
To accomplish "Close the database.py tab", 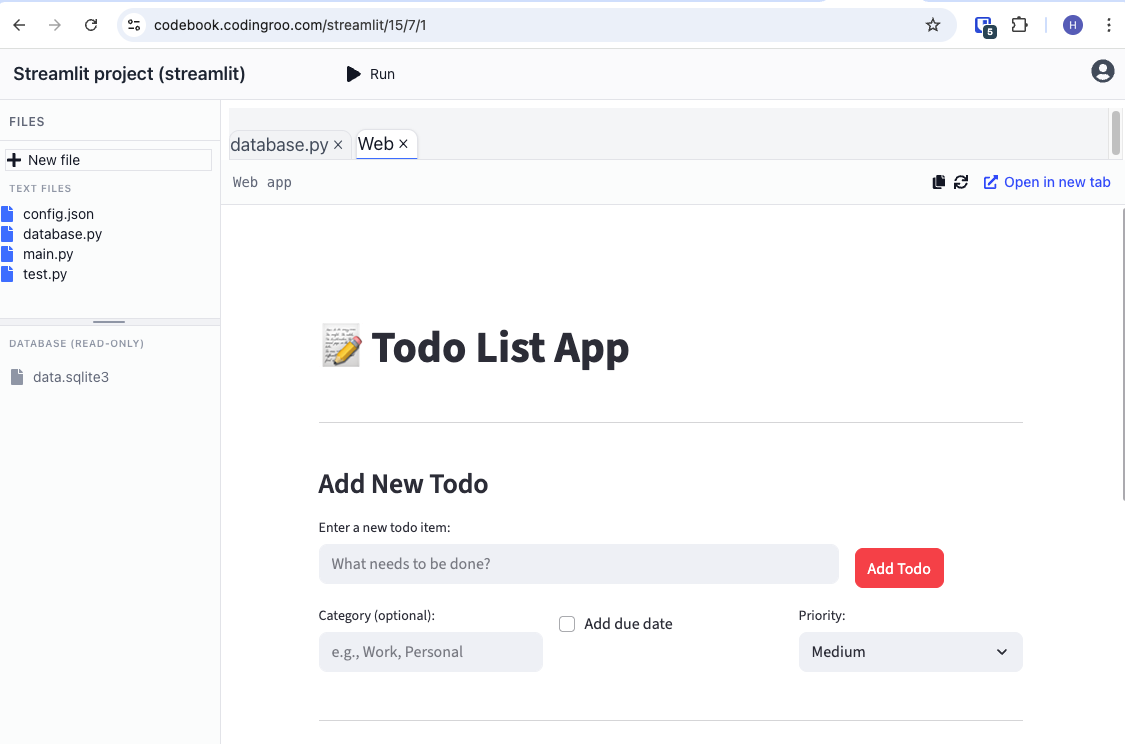I will 338,145.
